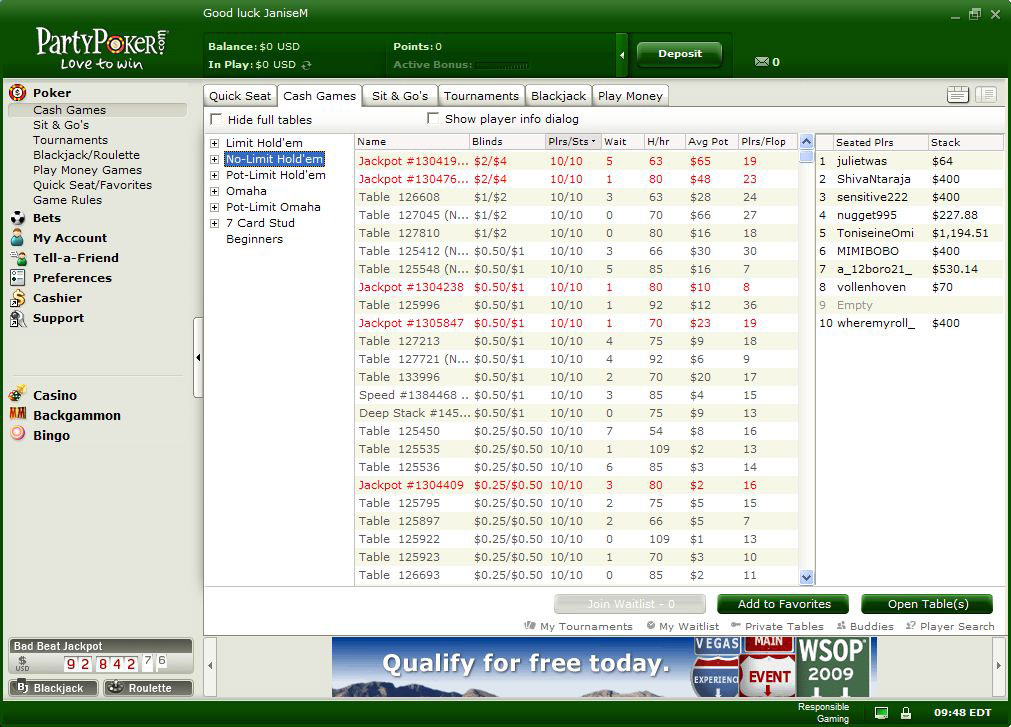Image resolution: width=1011 pixels, height=727 pixels.
Task: Open the mail inbox envelope icon
Action: click(761, 62)
